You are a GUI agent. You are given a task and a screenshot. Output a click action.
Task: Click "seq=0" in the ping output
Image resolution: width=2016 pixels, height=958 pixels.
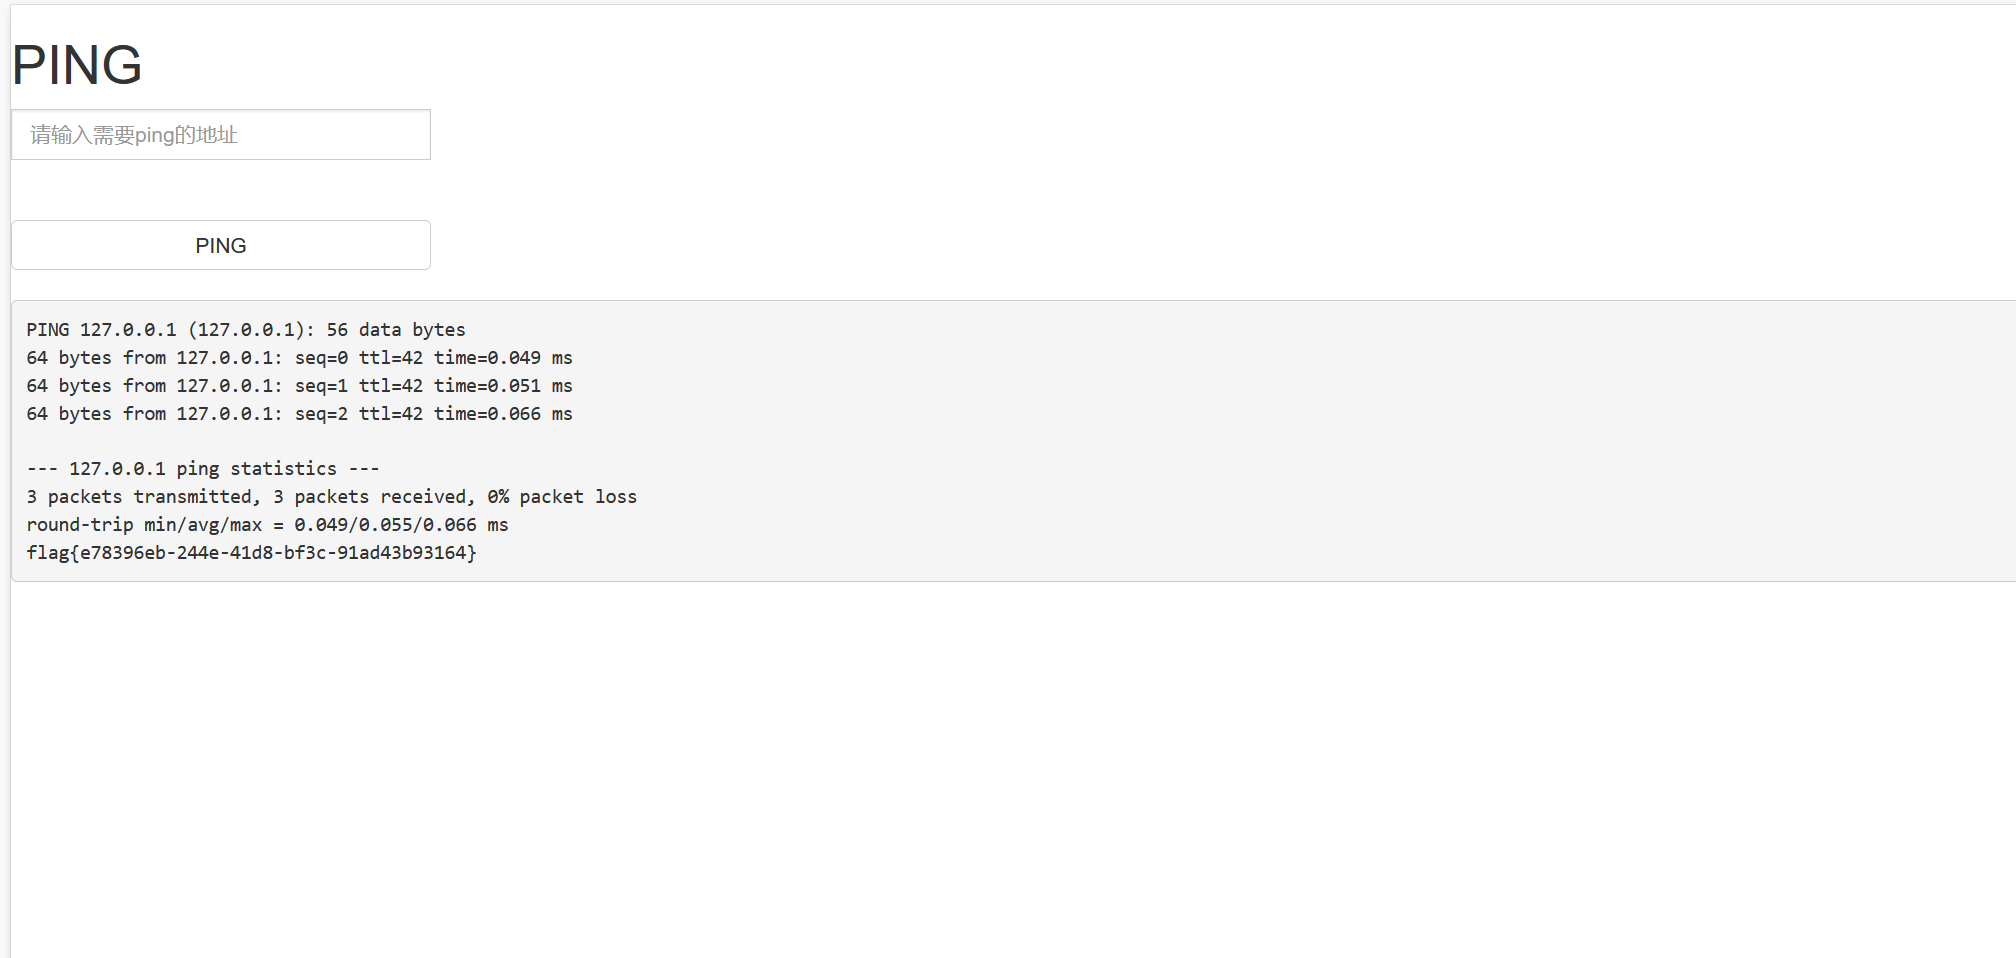321,358
